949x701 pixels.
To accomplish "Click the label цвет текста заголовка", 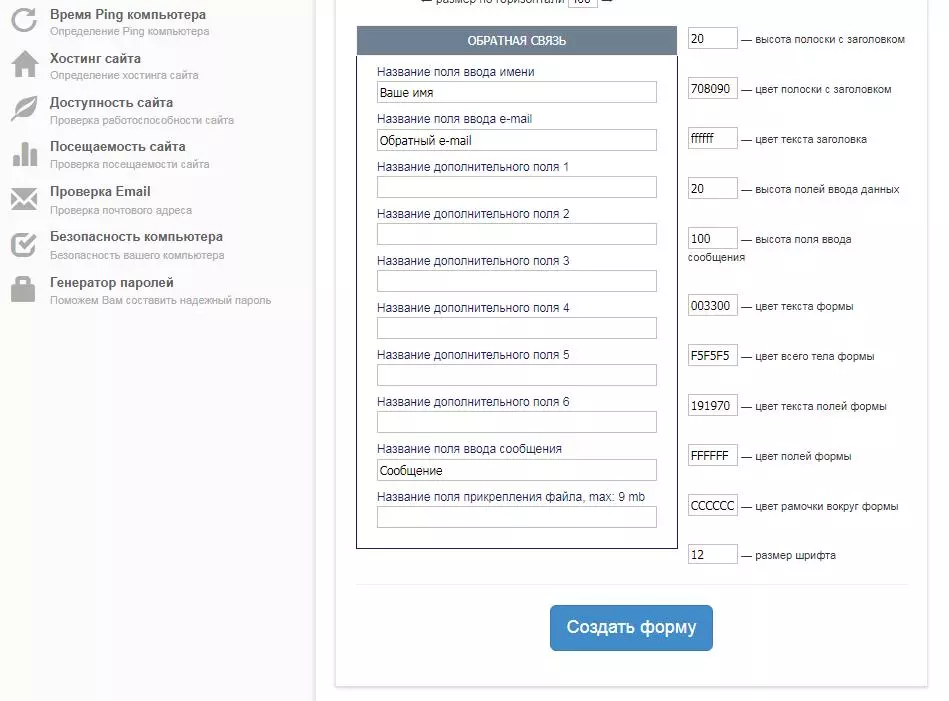I will click(811, 139).
